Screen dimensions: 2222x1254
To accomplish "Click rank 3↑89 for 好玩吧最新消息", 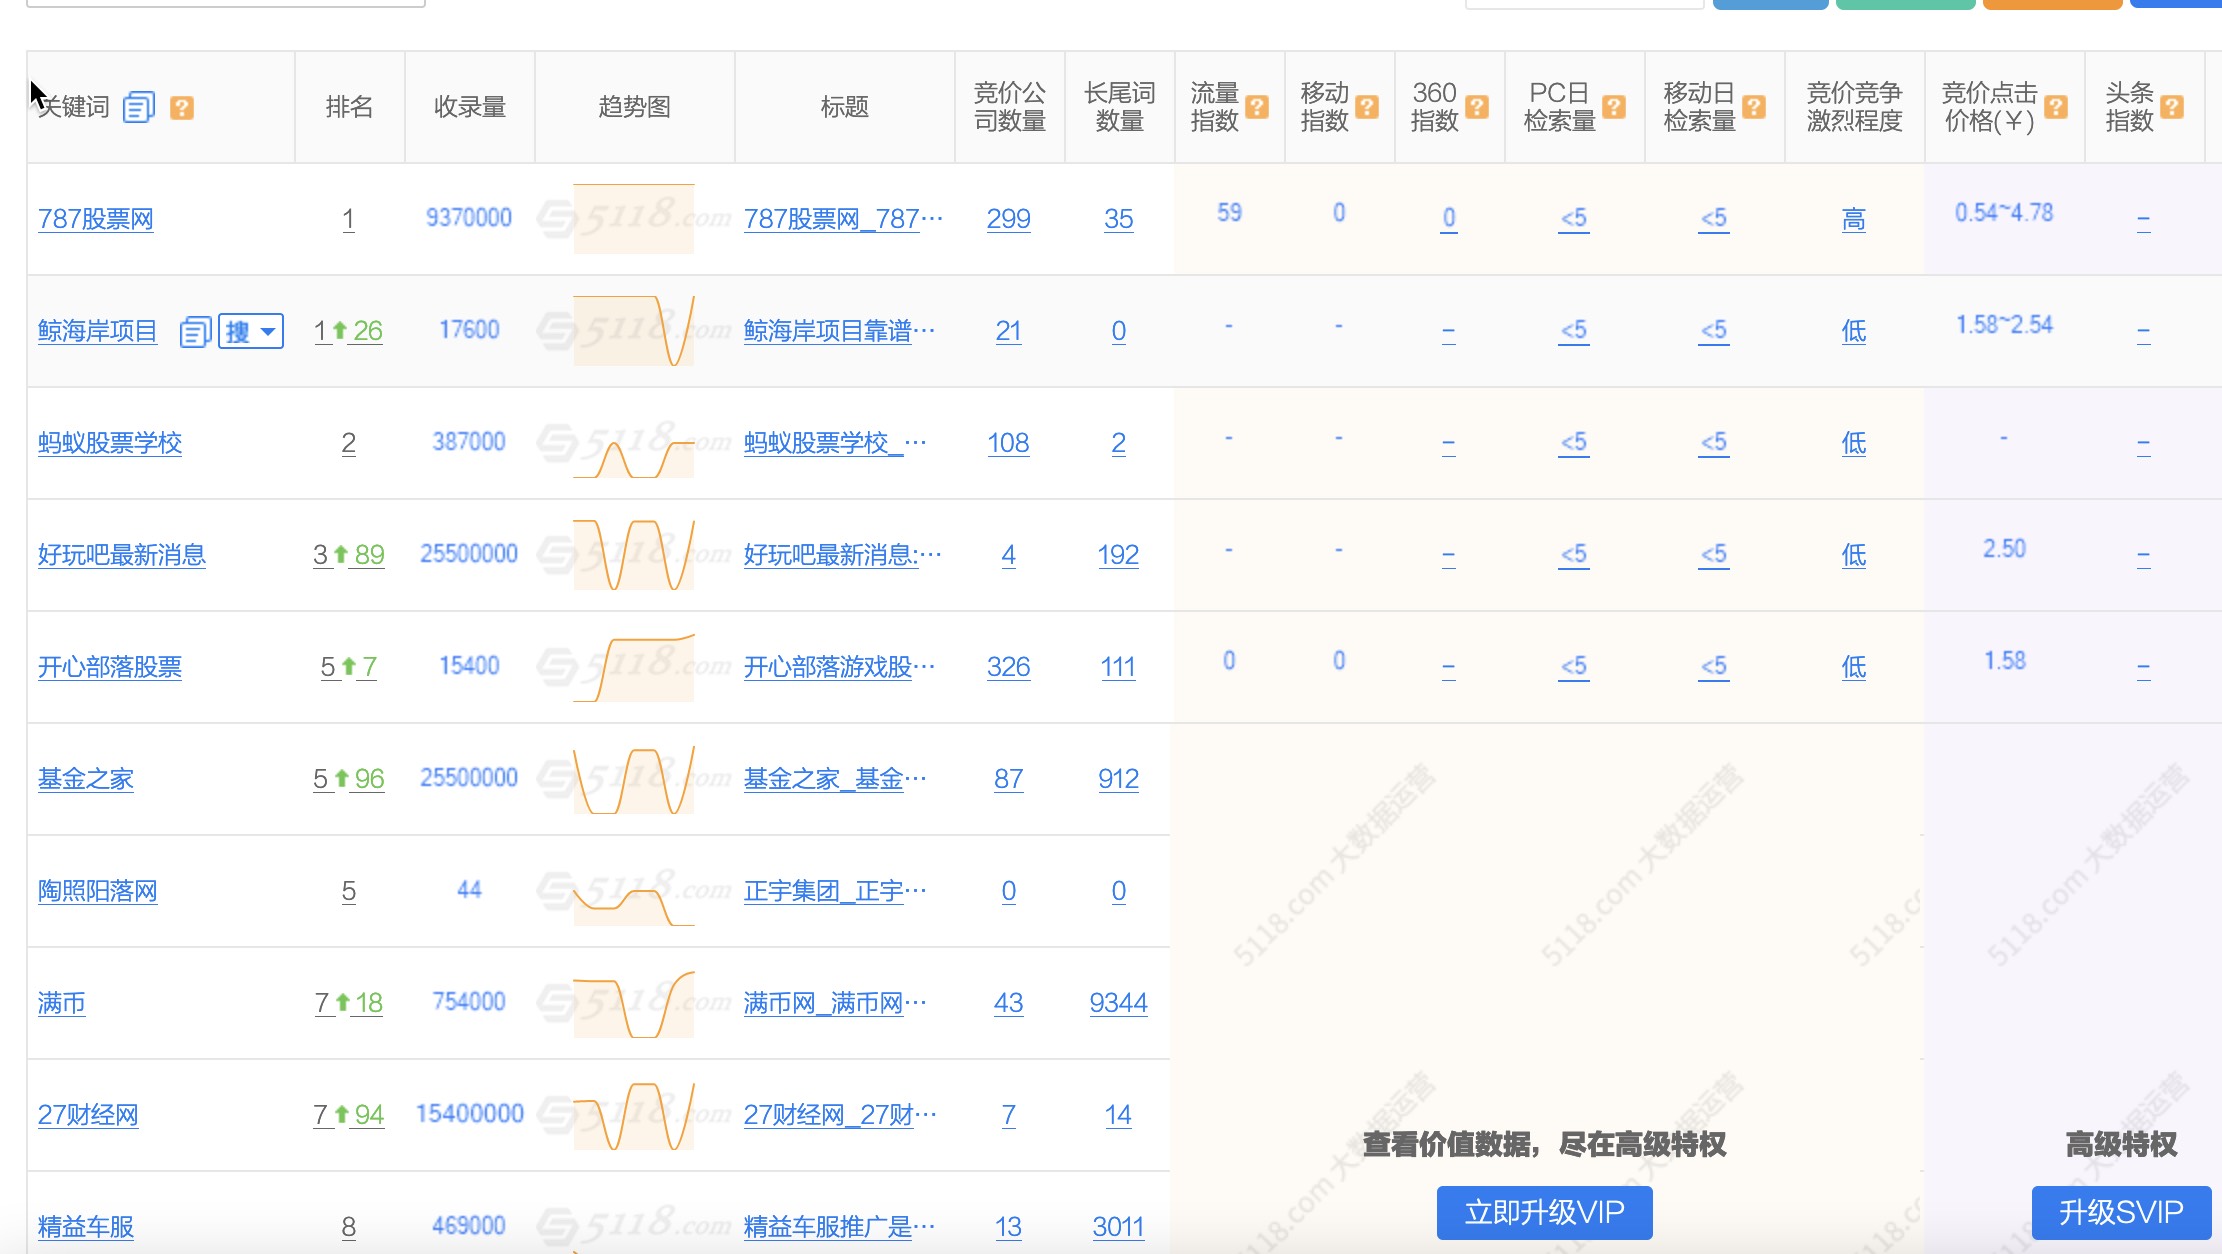I will tap(348, 555).
